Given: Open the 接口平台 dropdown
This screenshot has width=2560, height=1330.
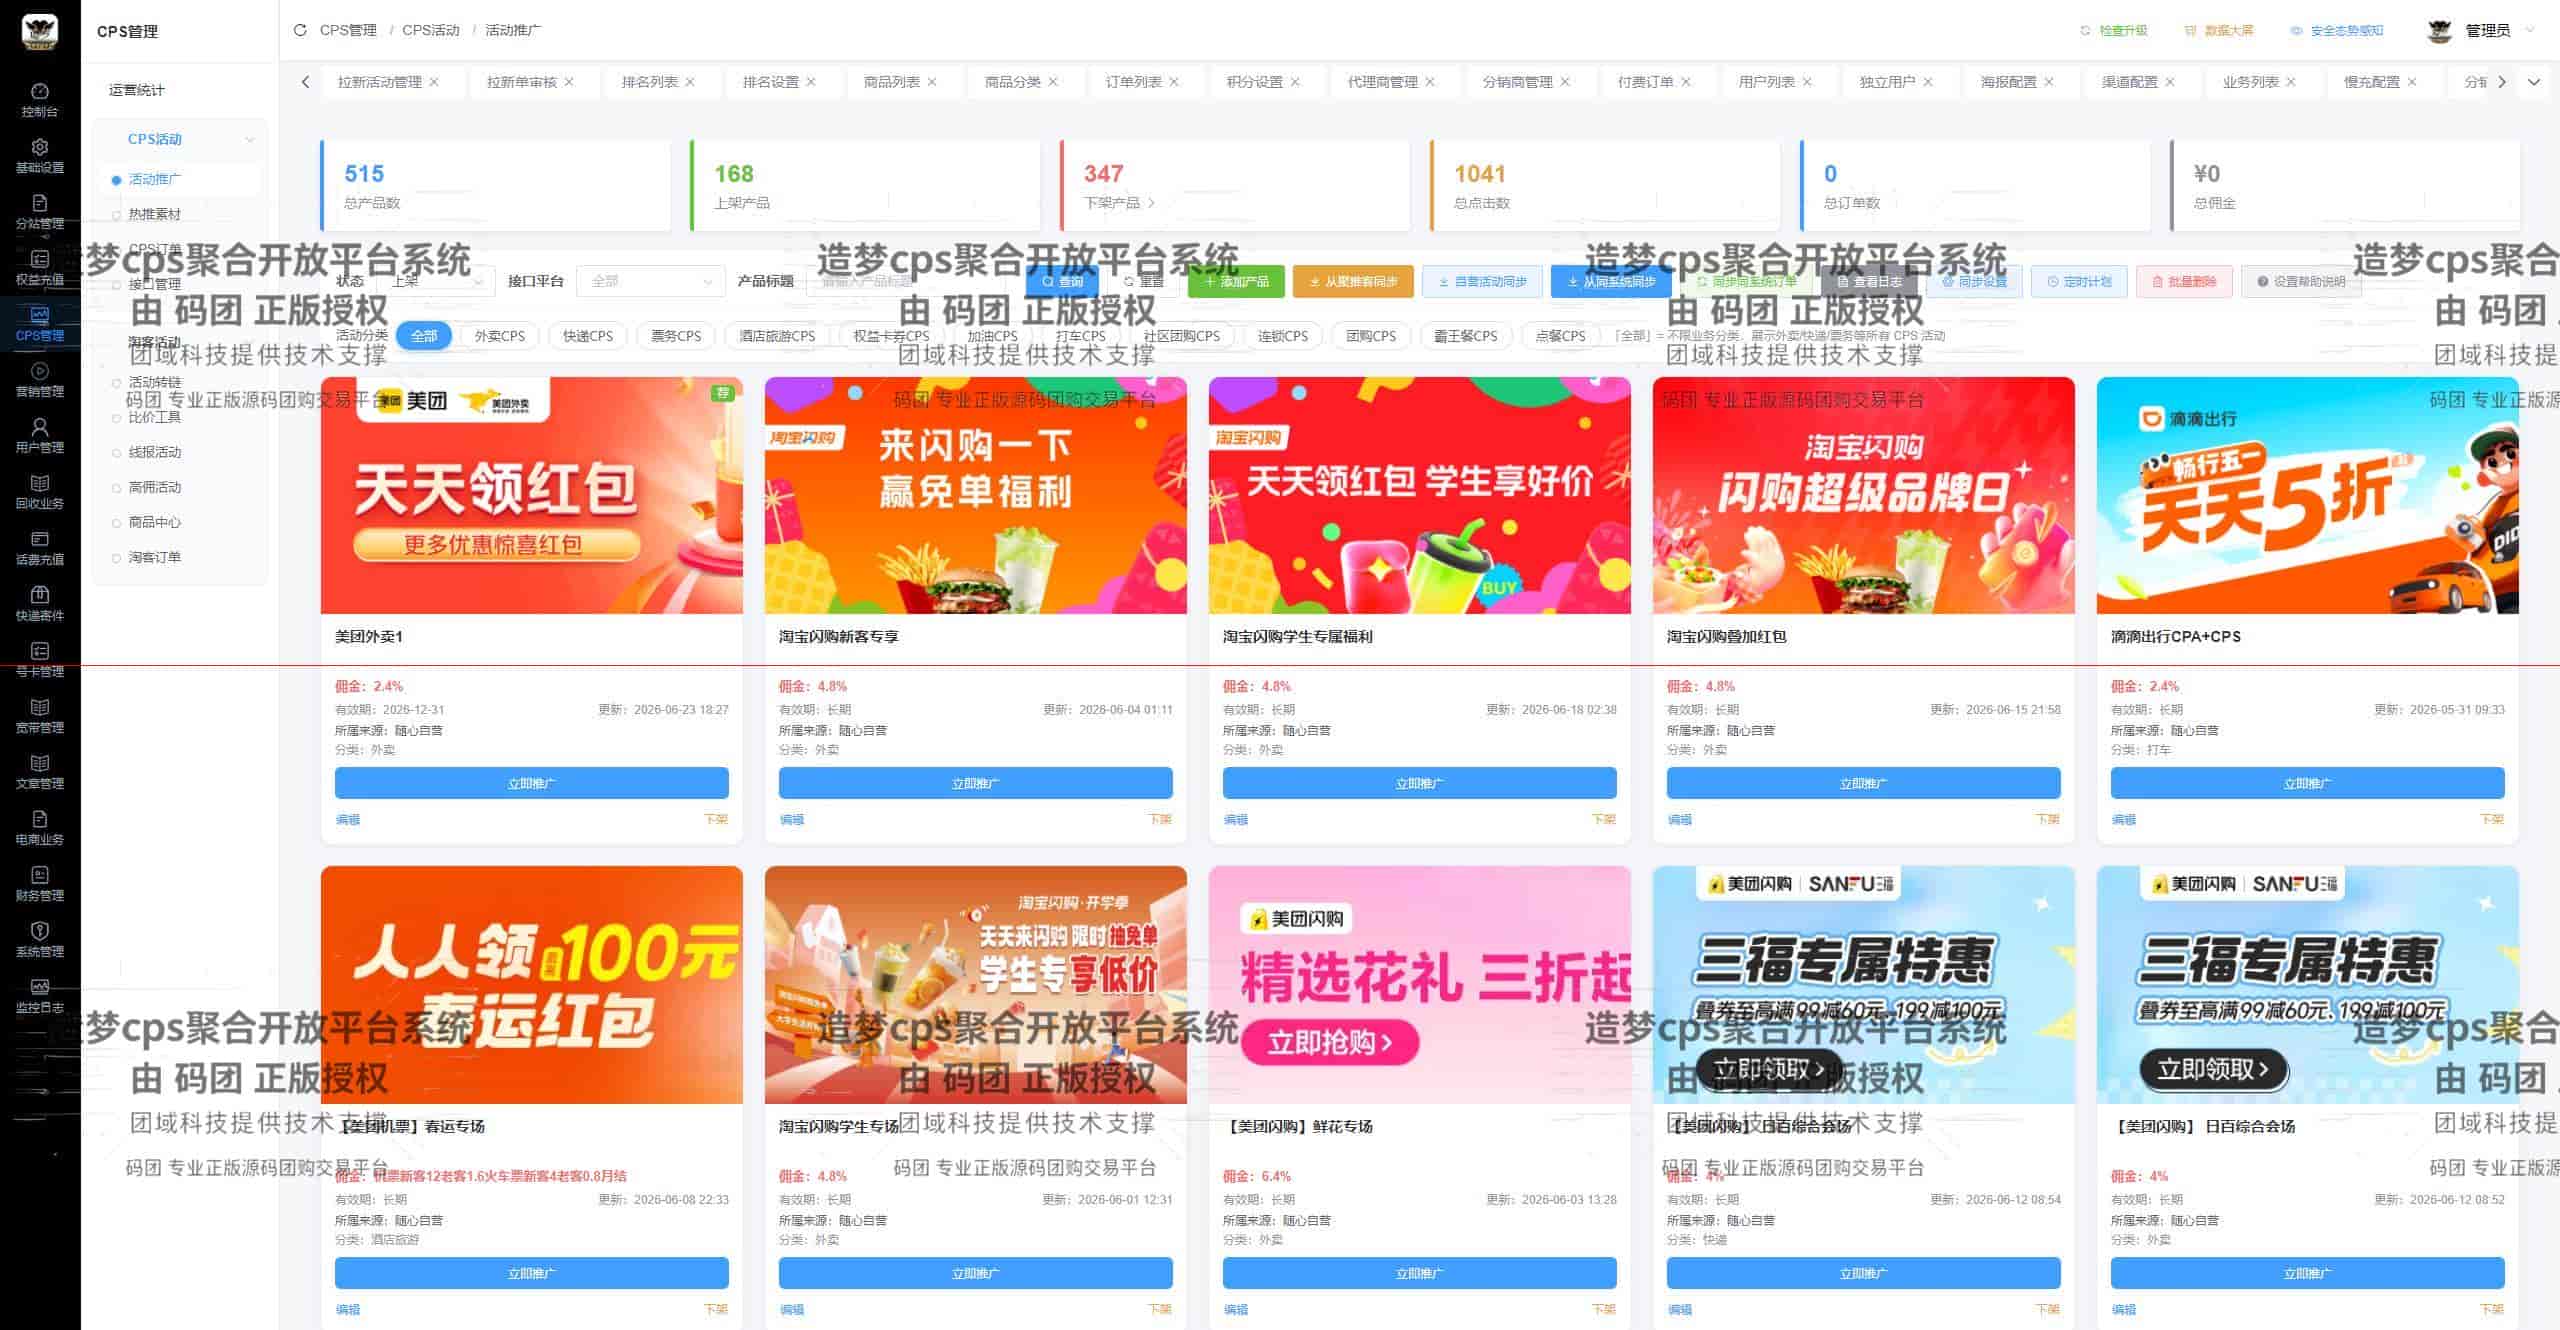Looking at the screenshot, I should tap(651, 281).
